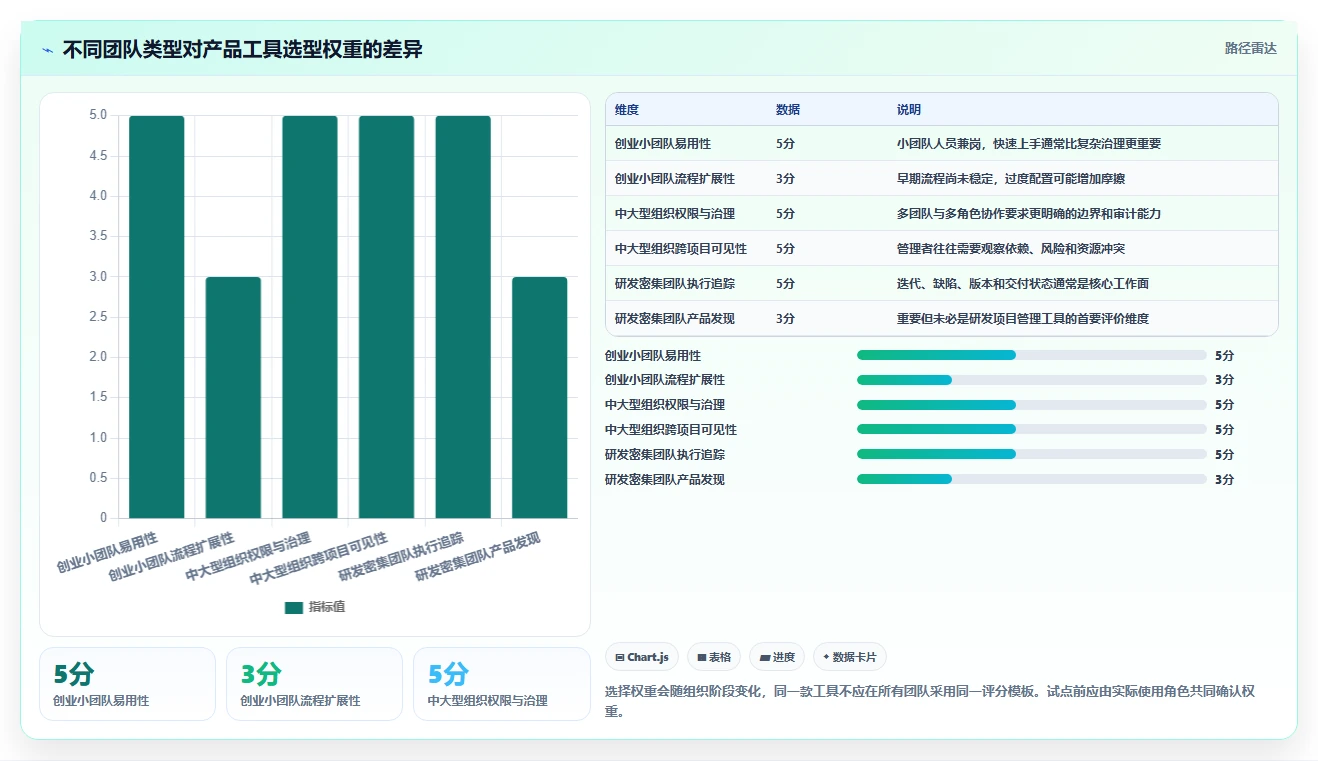This screenshot has height=761, width=1318.
Task: Click description 小团队人员兼岗，快速上手通常比复杂治理更重要
Action: point(1029,144)
